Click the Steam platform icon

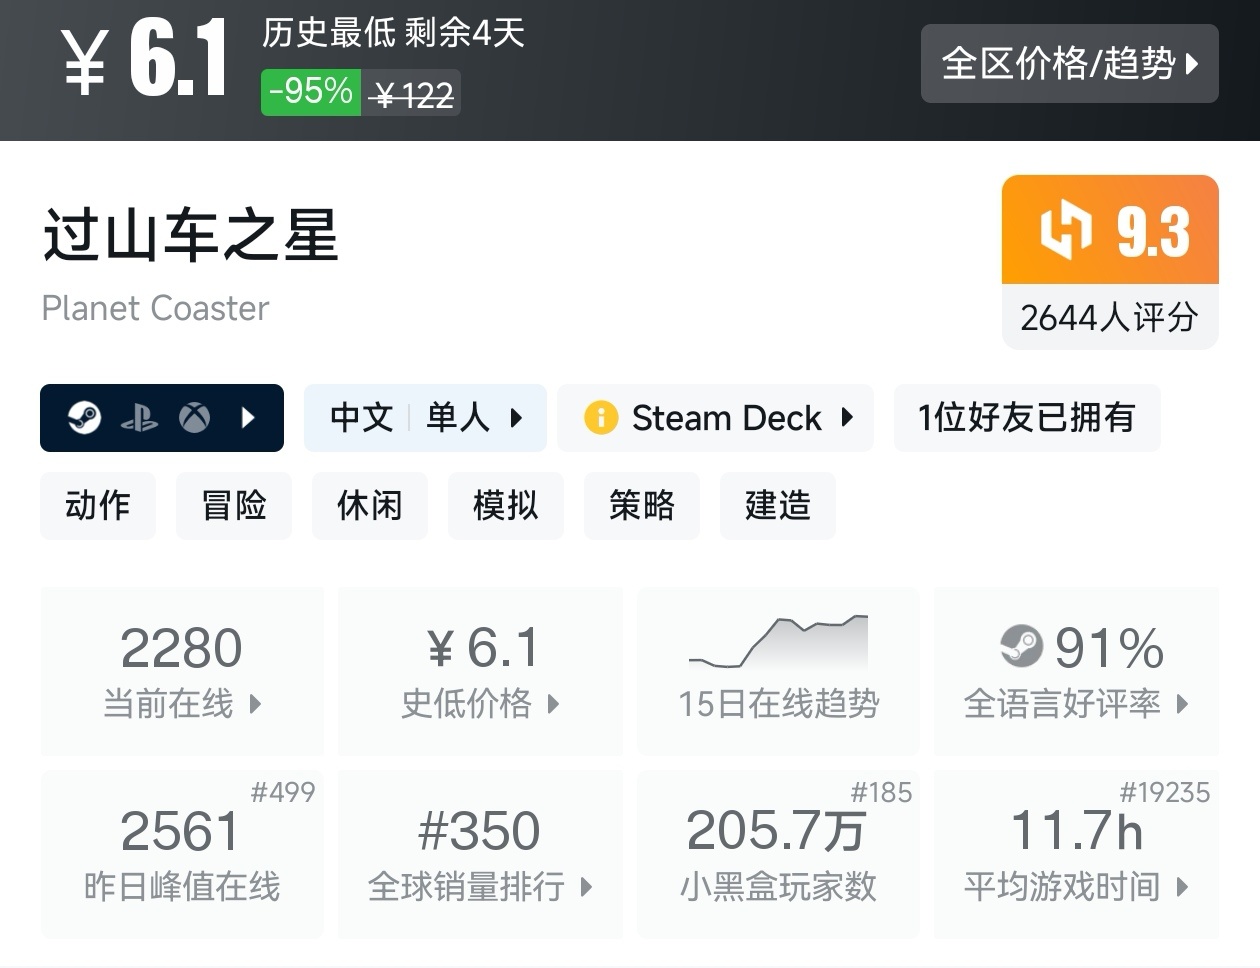pos(84,417)
